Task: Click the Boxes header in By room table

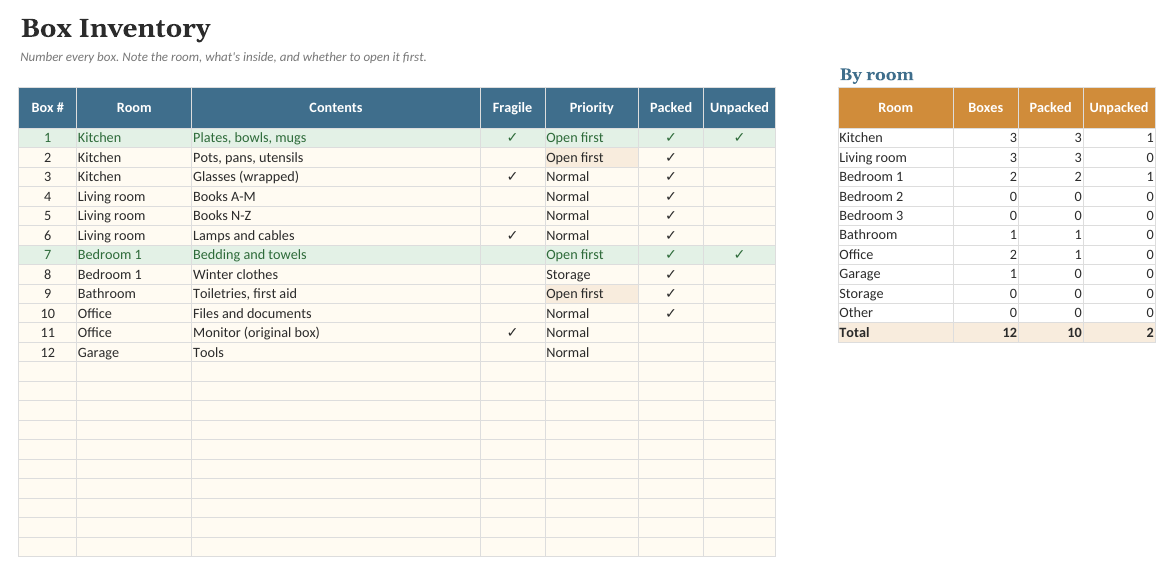Action: click(x=985, y=108)
